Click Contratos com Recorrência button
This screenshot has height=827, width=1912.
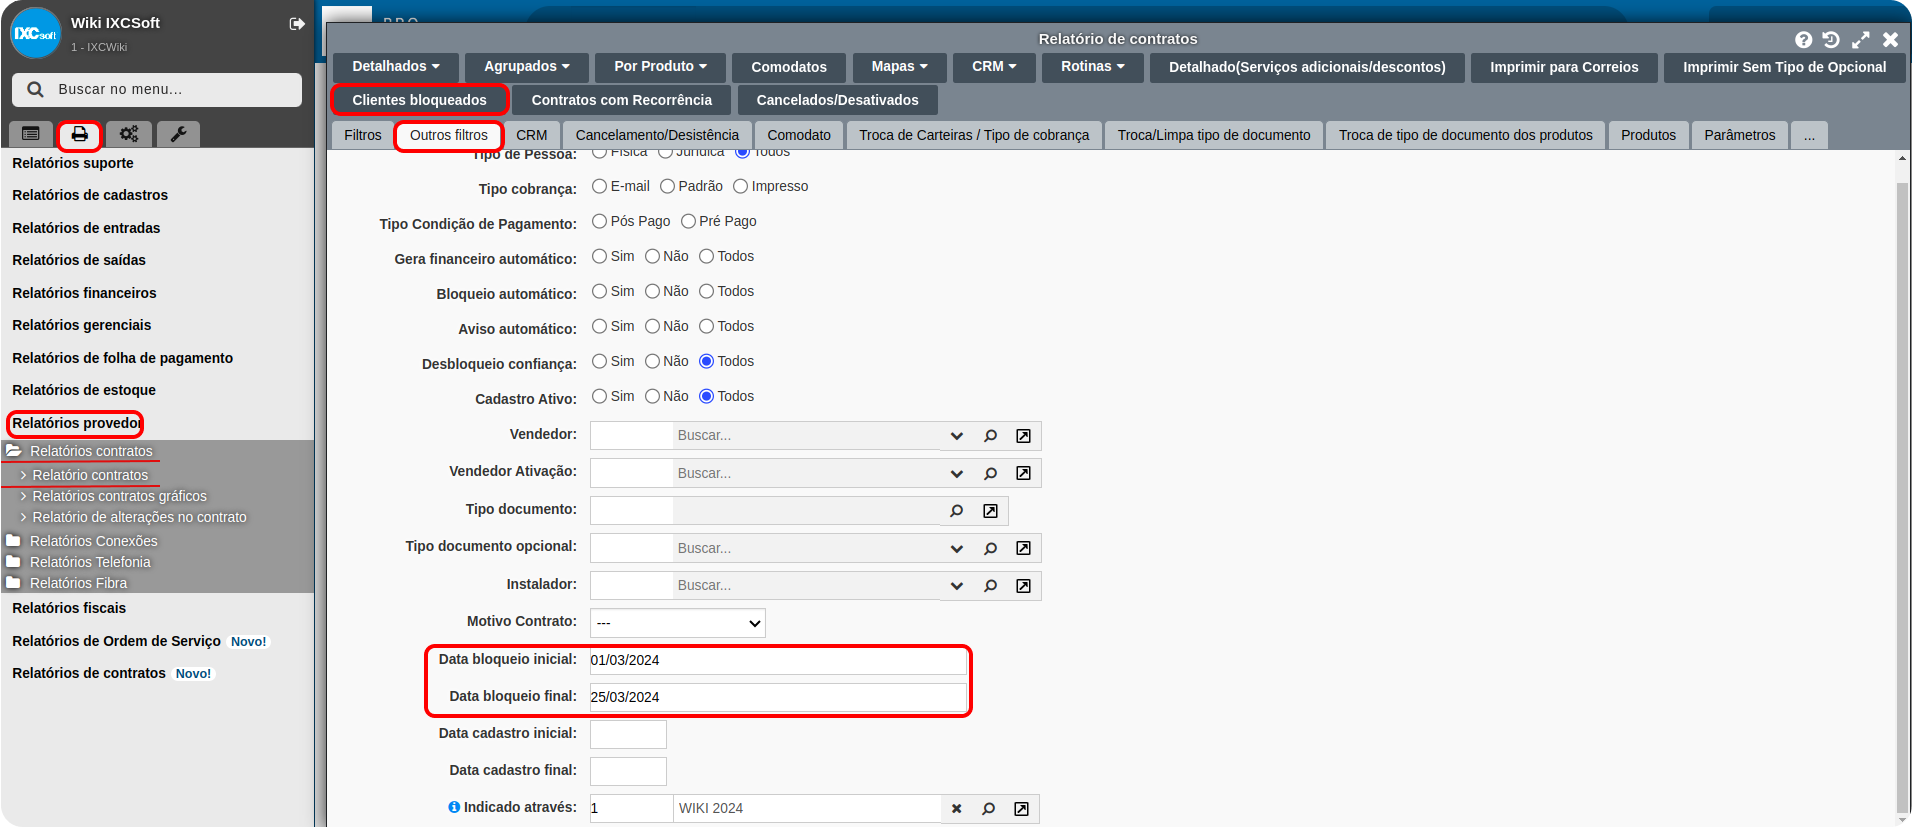(x=622, y=100)
